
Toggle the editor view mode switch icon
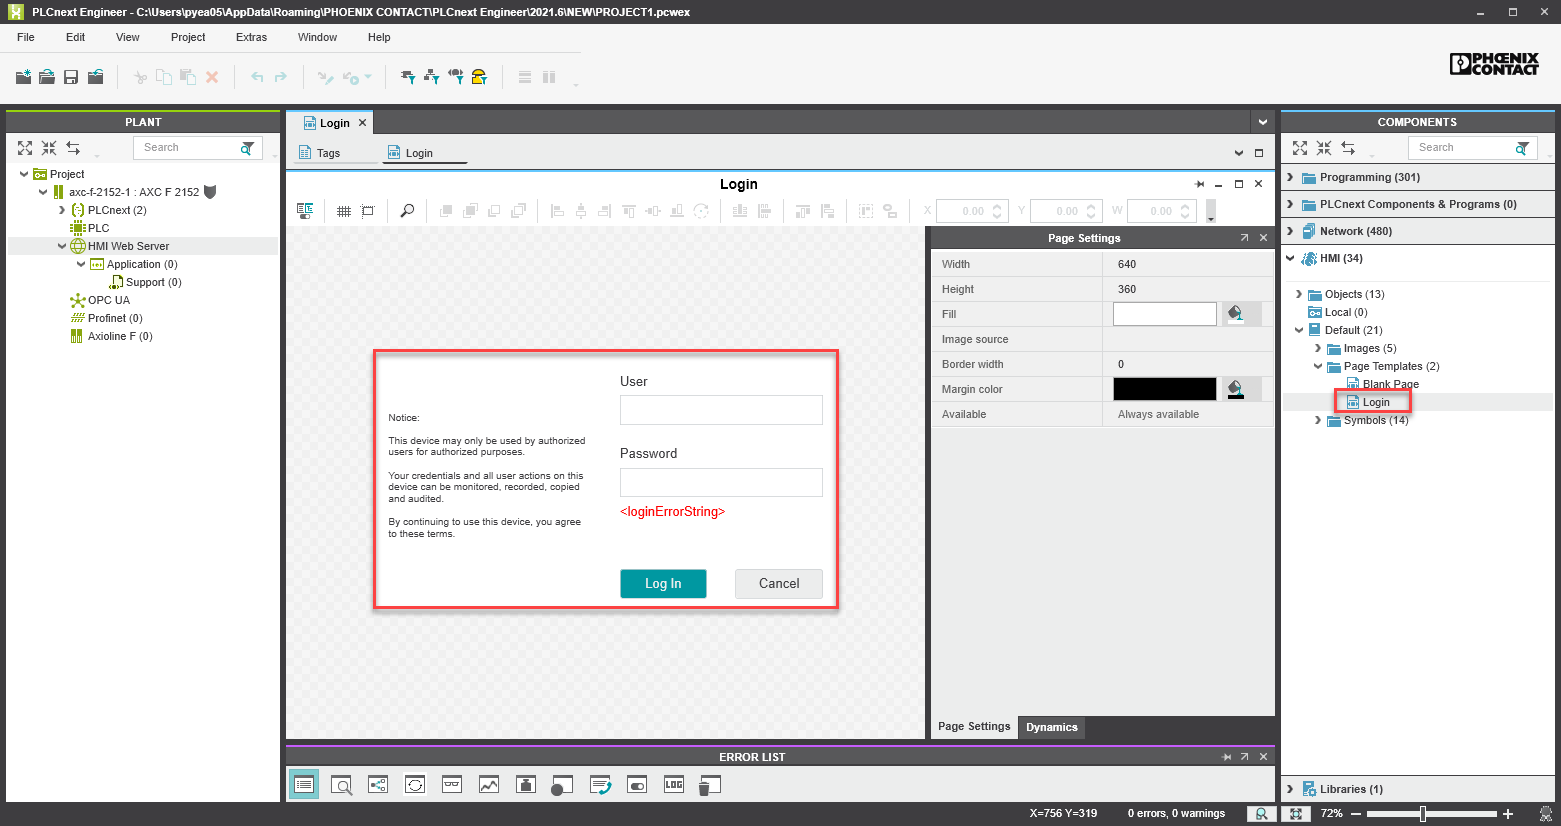click(x=305, y=211)
